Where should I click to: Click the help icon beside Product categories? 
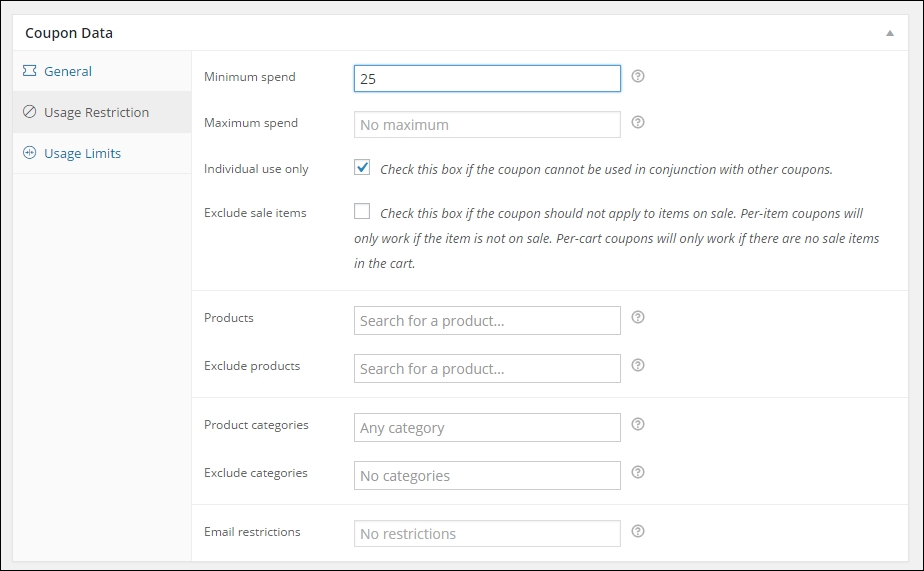pyautogui.click(x=638, y=424)
